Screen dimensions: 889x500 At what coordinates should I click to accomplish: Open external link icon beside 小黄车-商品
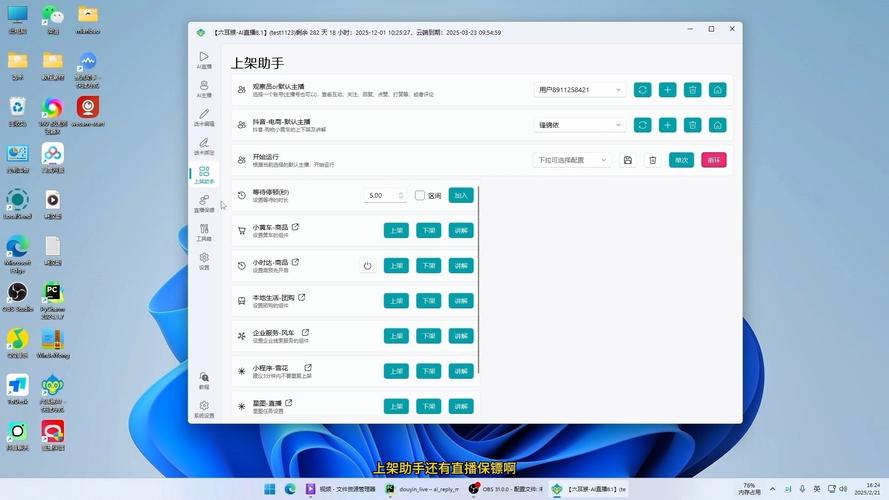(x=295, y=227)
